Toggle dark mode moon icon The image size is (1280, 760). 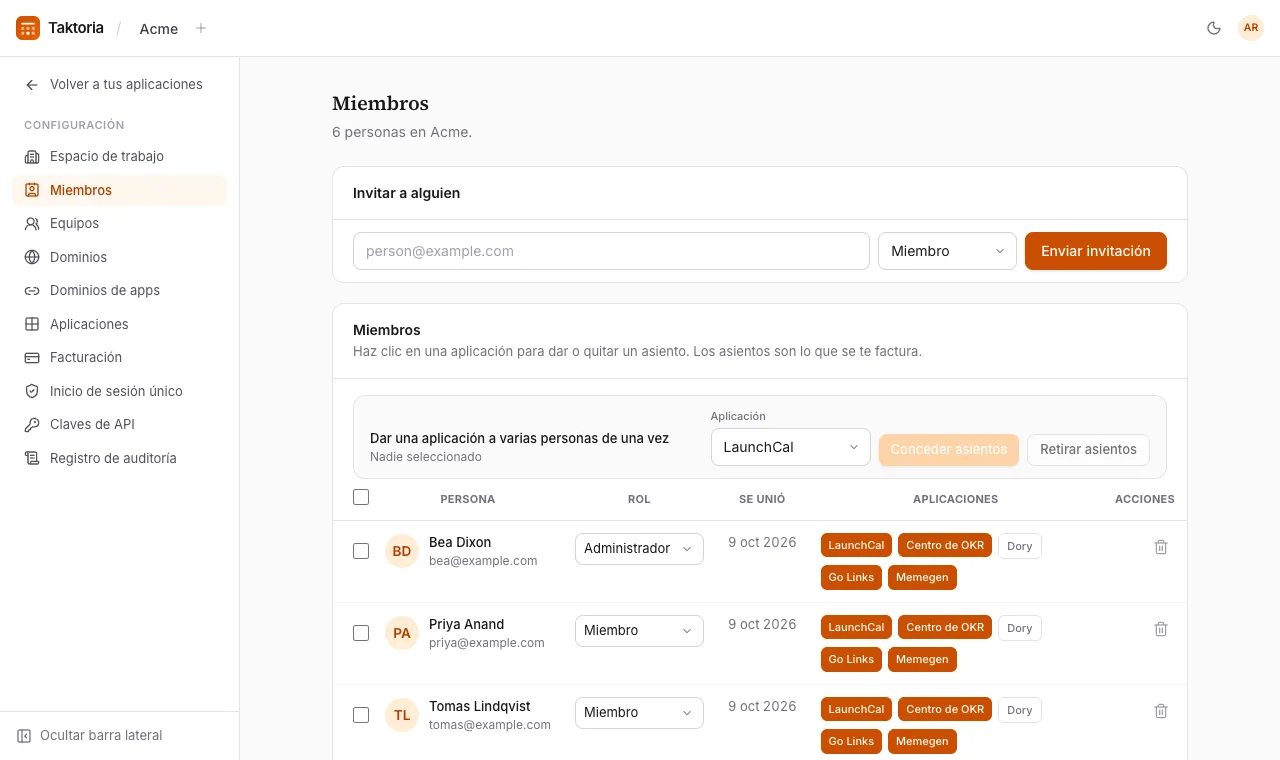pyautogui.click(x=1214, y=28)
